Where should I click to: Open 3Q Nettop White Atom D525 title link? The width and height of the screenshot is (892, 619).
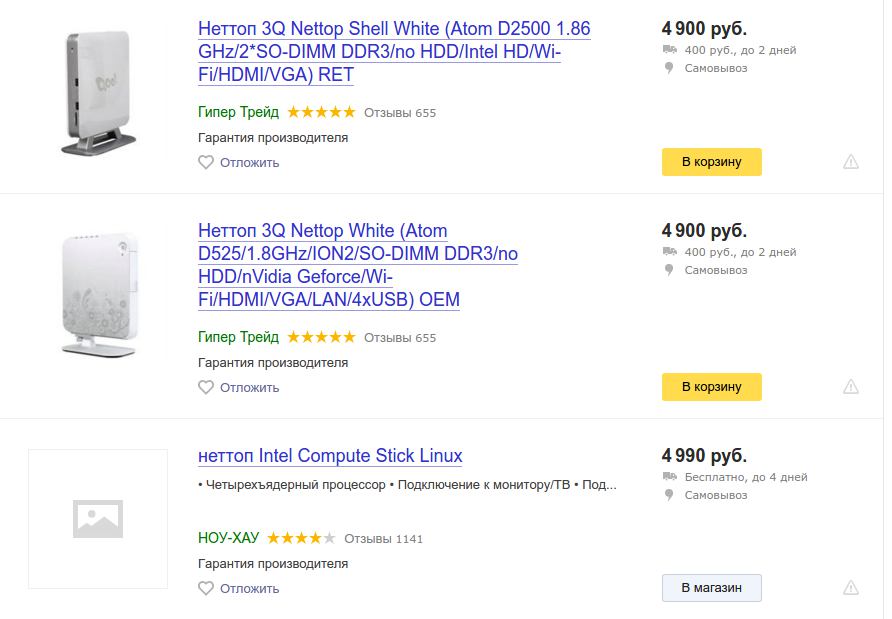[358, 265]
